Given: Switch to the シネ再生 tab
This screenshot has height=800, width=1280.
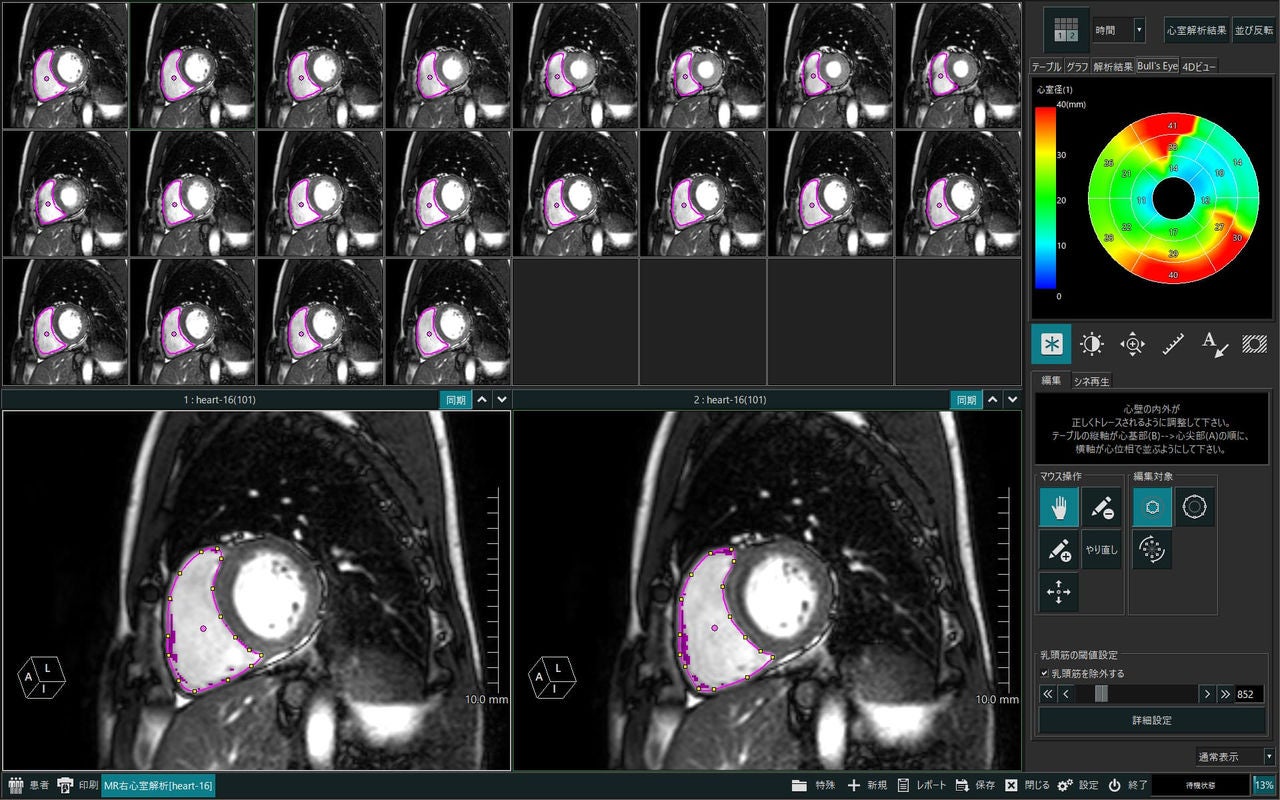Looking at the screenshot, I should click(x=1091, y=381).
